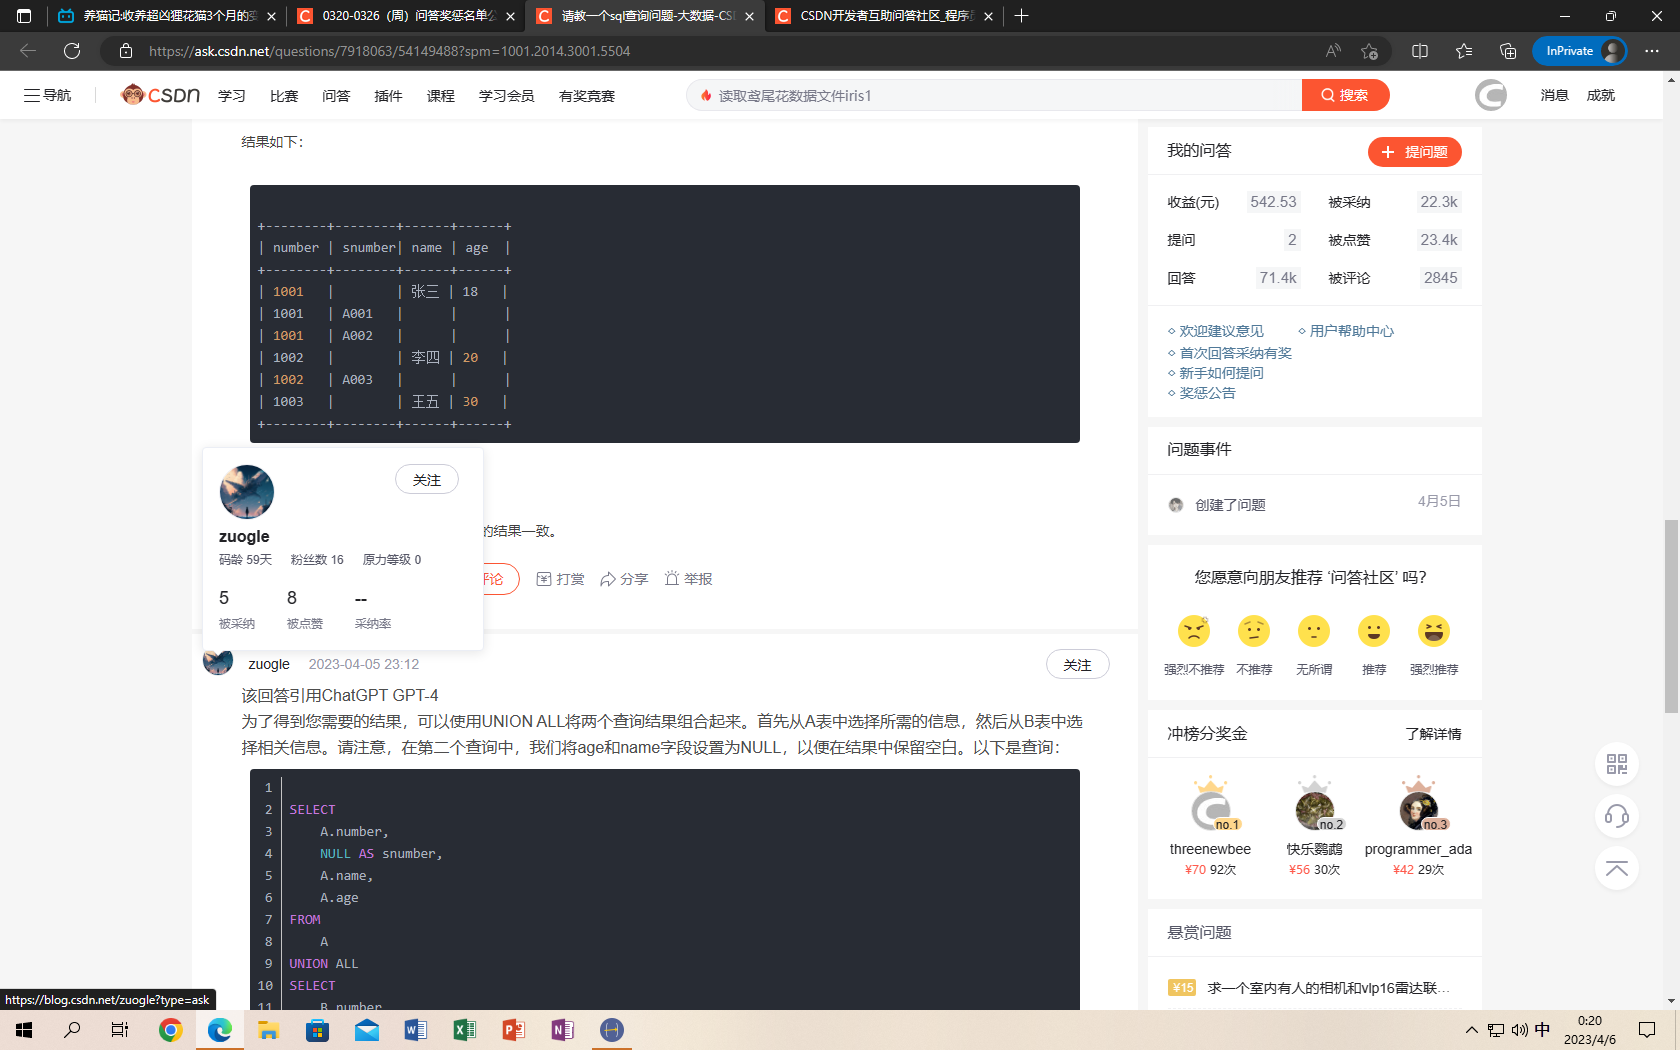This screenshot has width=1680, height=1050.
Task: Open the Tab actions menu icon
Action: click(x=24, y=16)
